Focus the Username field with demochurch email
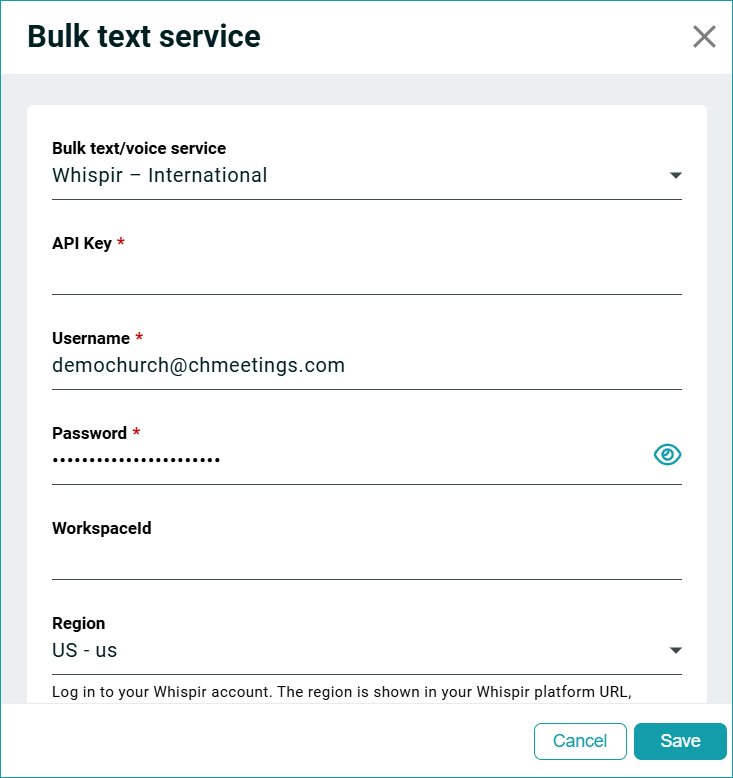Image resolution: width=733 pixels, height=778 pixels. pyautogui.click(x=366, y=366)
